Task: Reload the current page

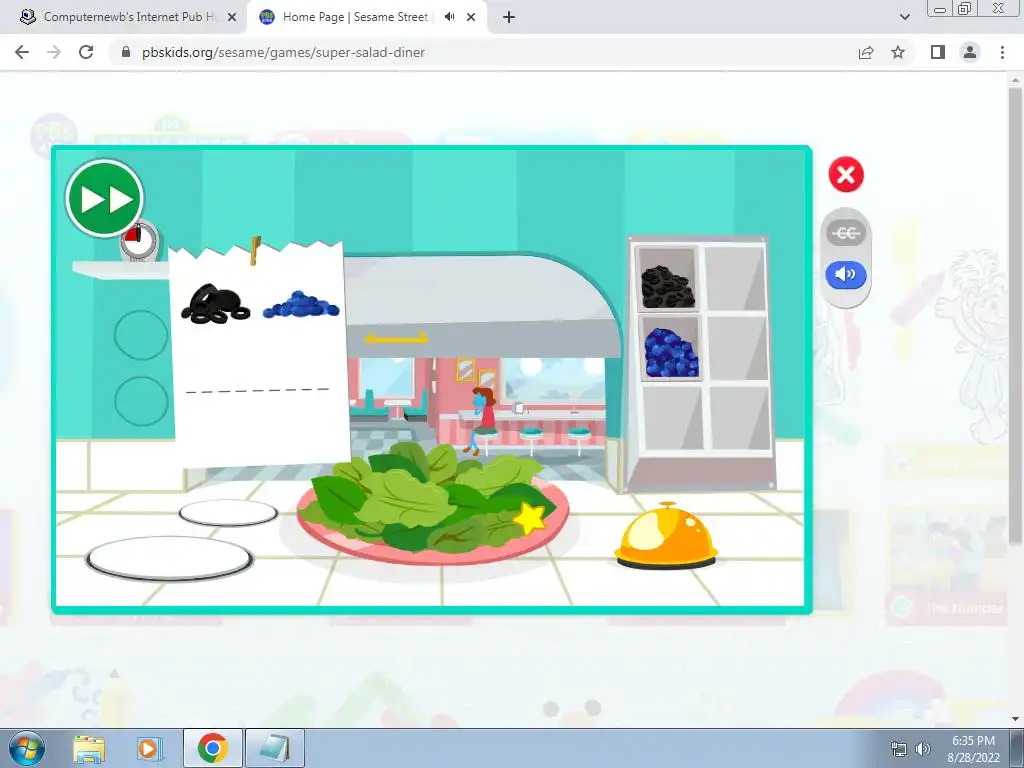Action: pos(86,52)
